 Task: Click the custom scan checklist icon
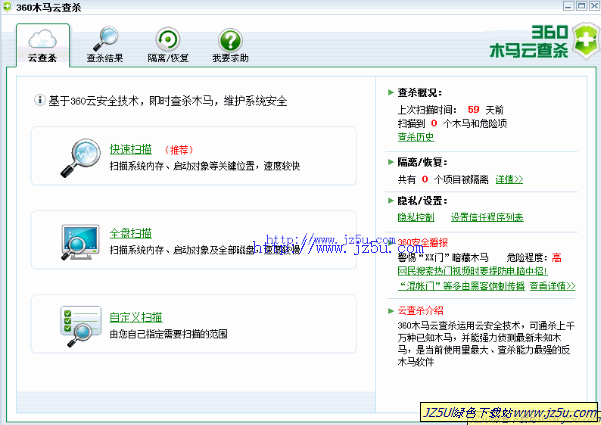[80, 326]
